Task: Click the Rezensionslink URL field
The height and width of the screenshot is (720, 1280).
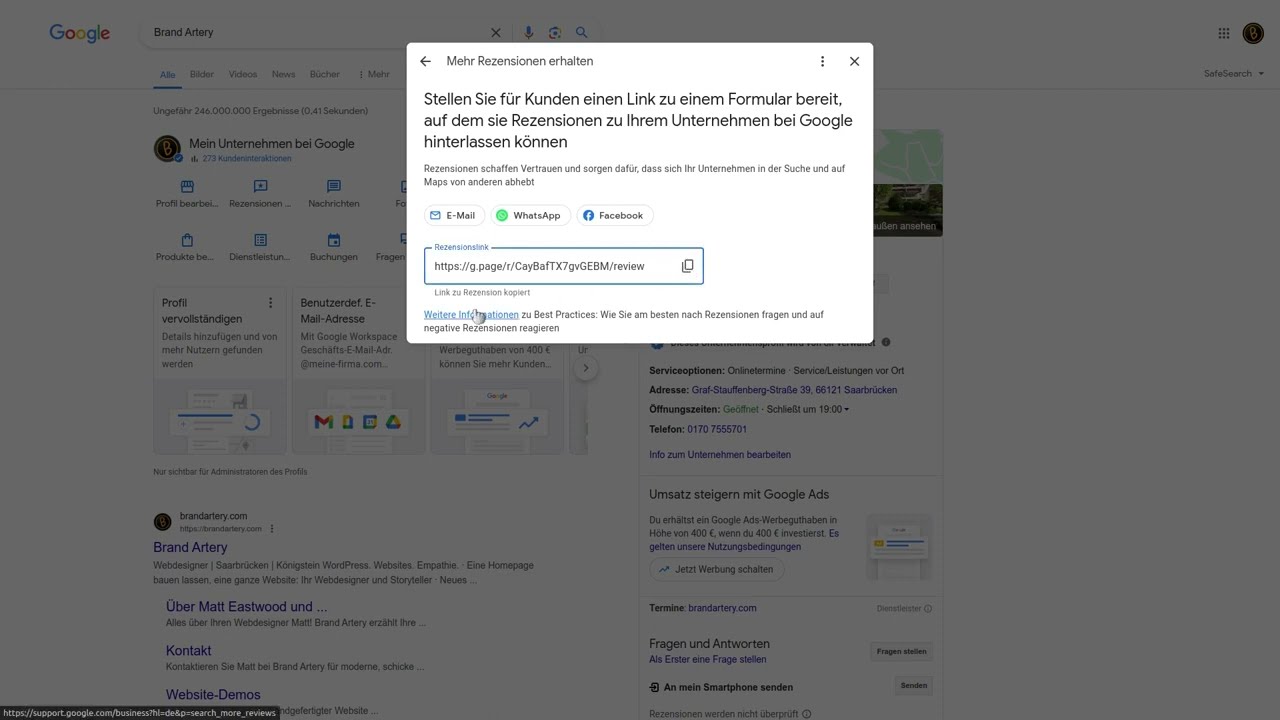Action: click(x=563, y=266)
